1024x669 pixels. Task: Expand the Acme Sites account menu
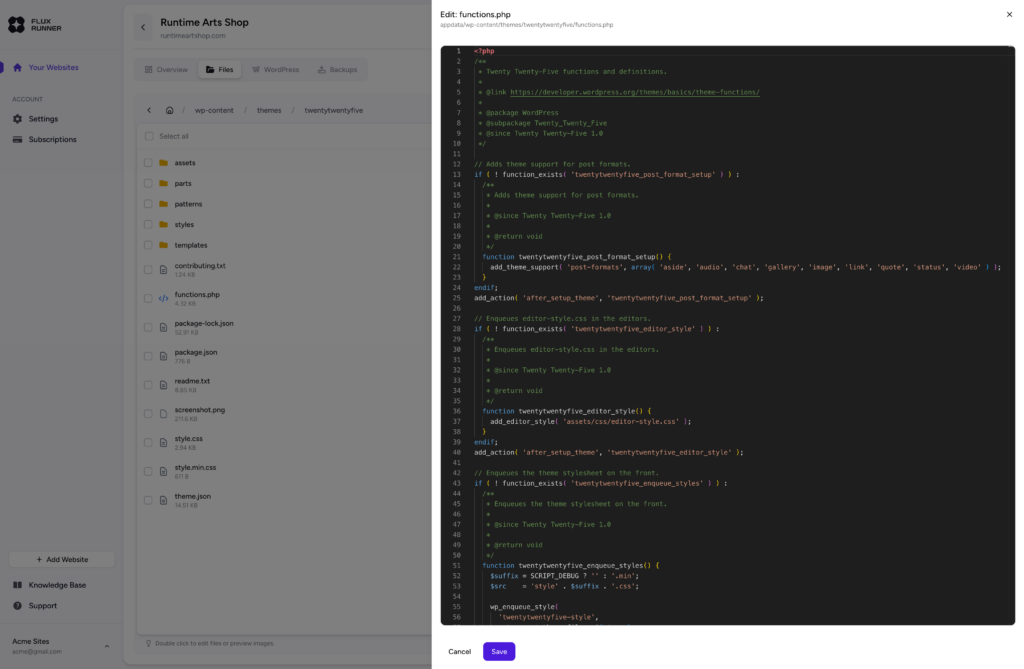[x=107, y=646]
